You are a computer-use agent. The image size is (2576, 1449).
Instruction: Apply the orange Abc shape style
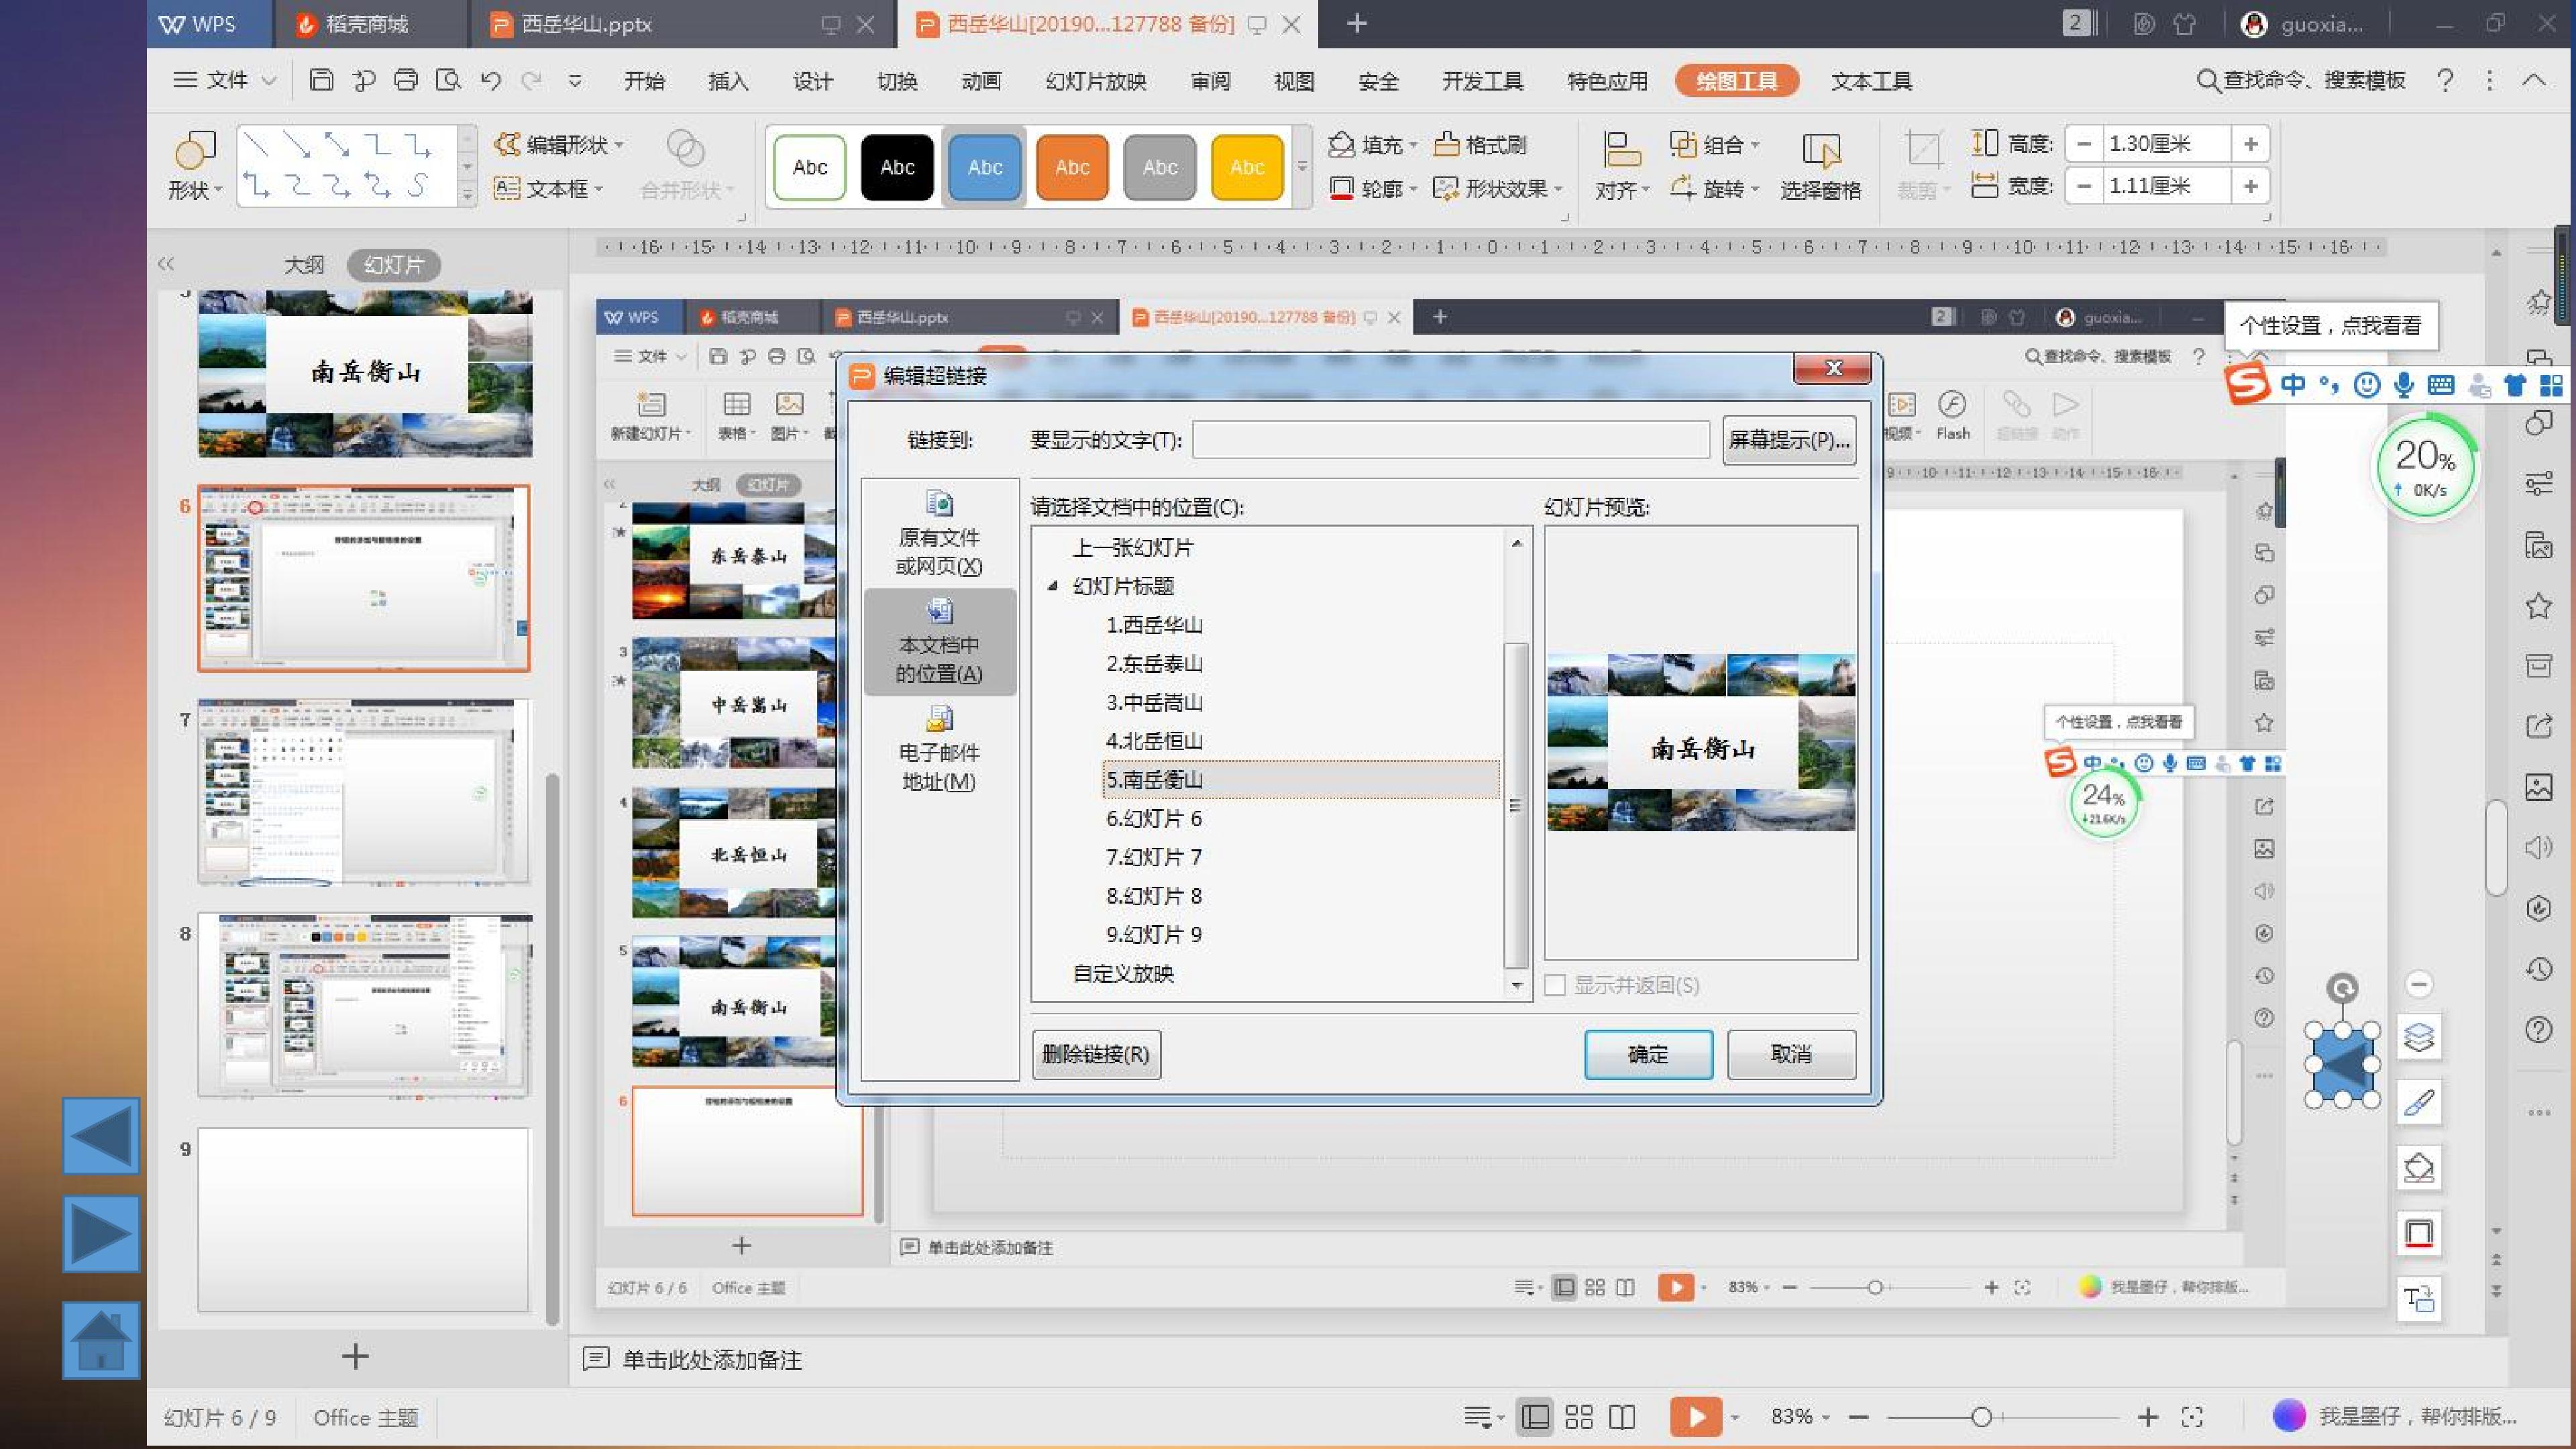pyautogui.click(x=1072, y=167)
